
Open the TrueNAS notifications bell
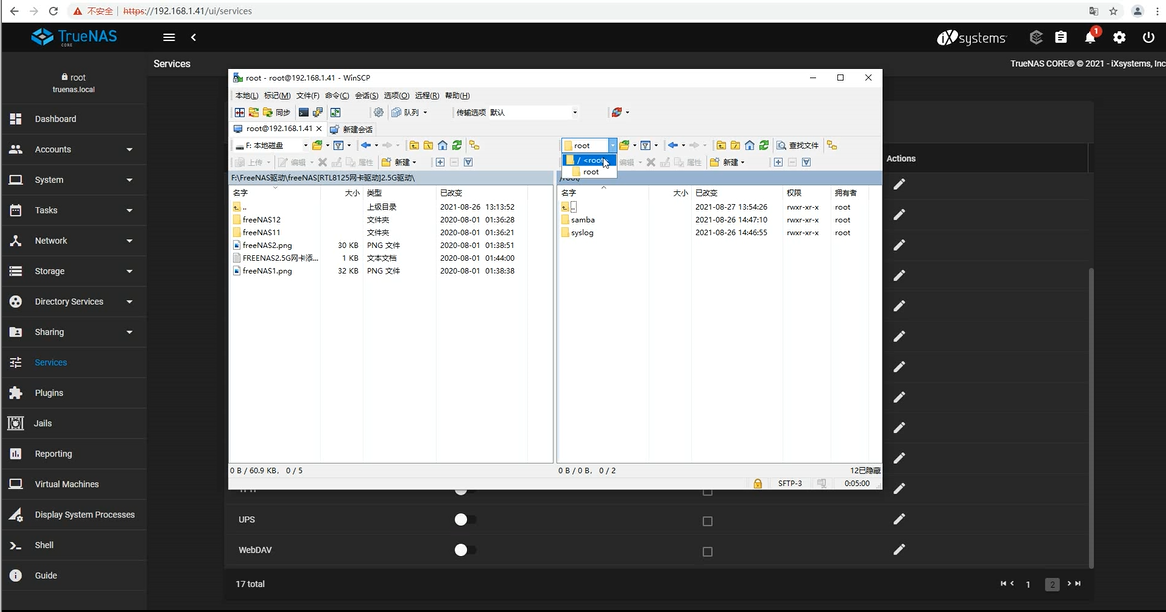click(x=1090, y=38)
